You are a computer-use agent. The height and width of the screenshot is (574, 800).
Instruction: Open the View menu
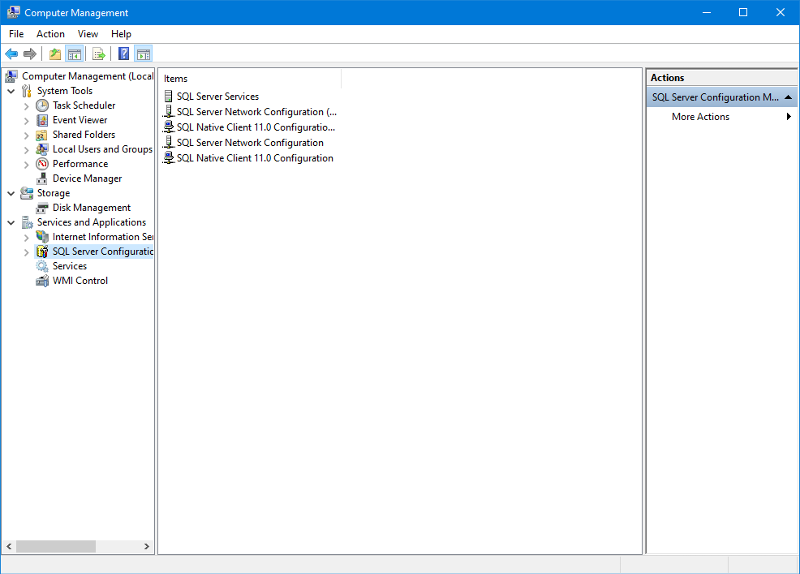88,34
